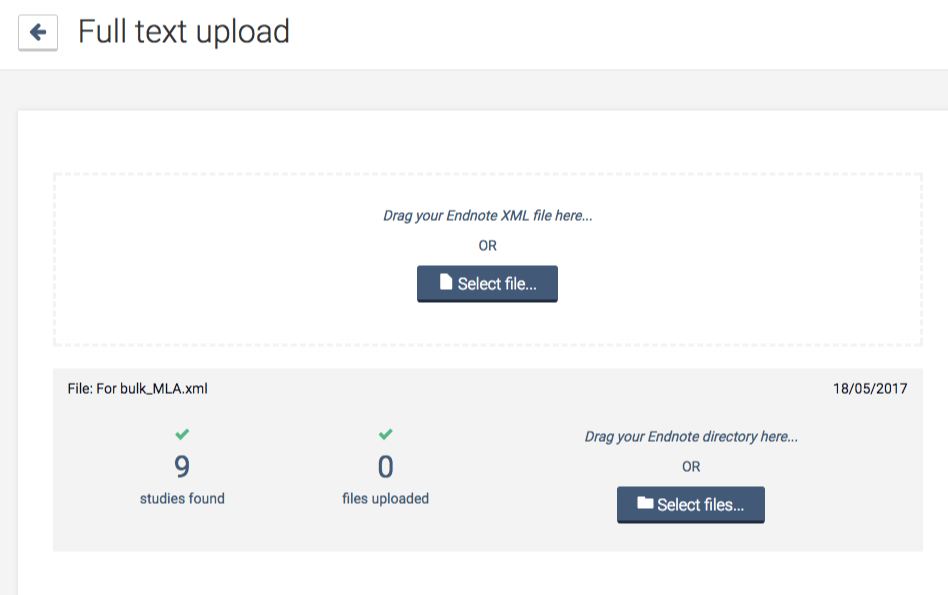Screen dimensions: 948x595
Task: Click the back arrow to exit upload page
Action: point(36,31)
